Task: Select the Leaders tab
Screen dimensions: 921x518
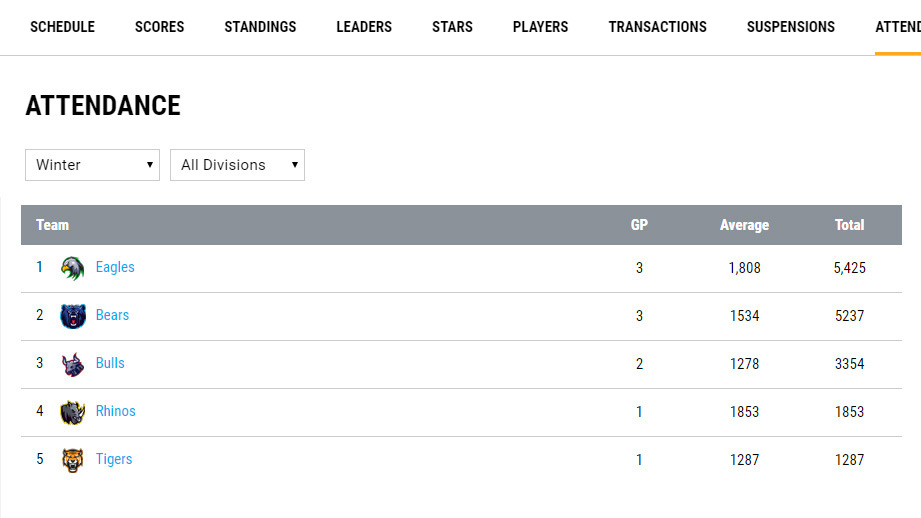Action: (x=364, y=27)
